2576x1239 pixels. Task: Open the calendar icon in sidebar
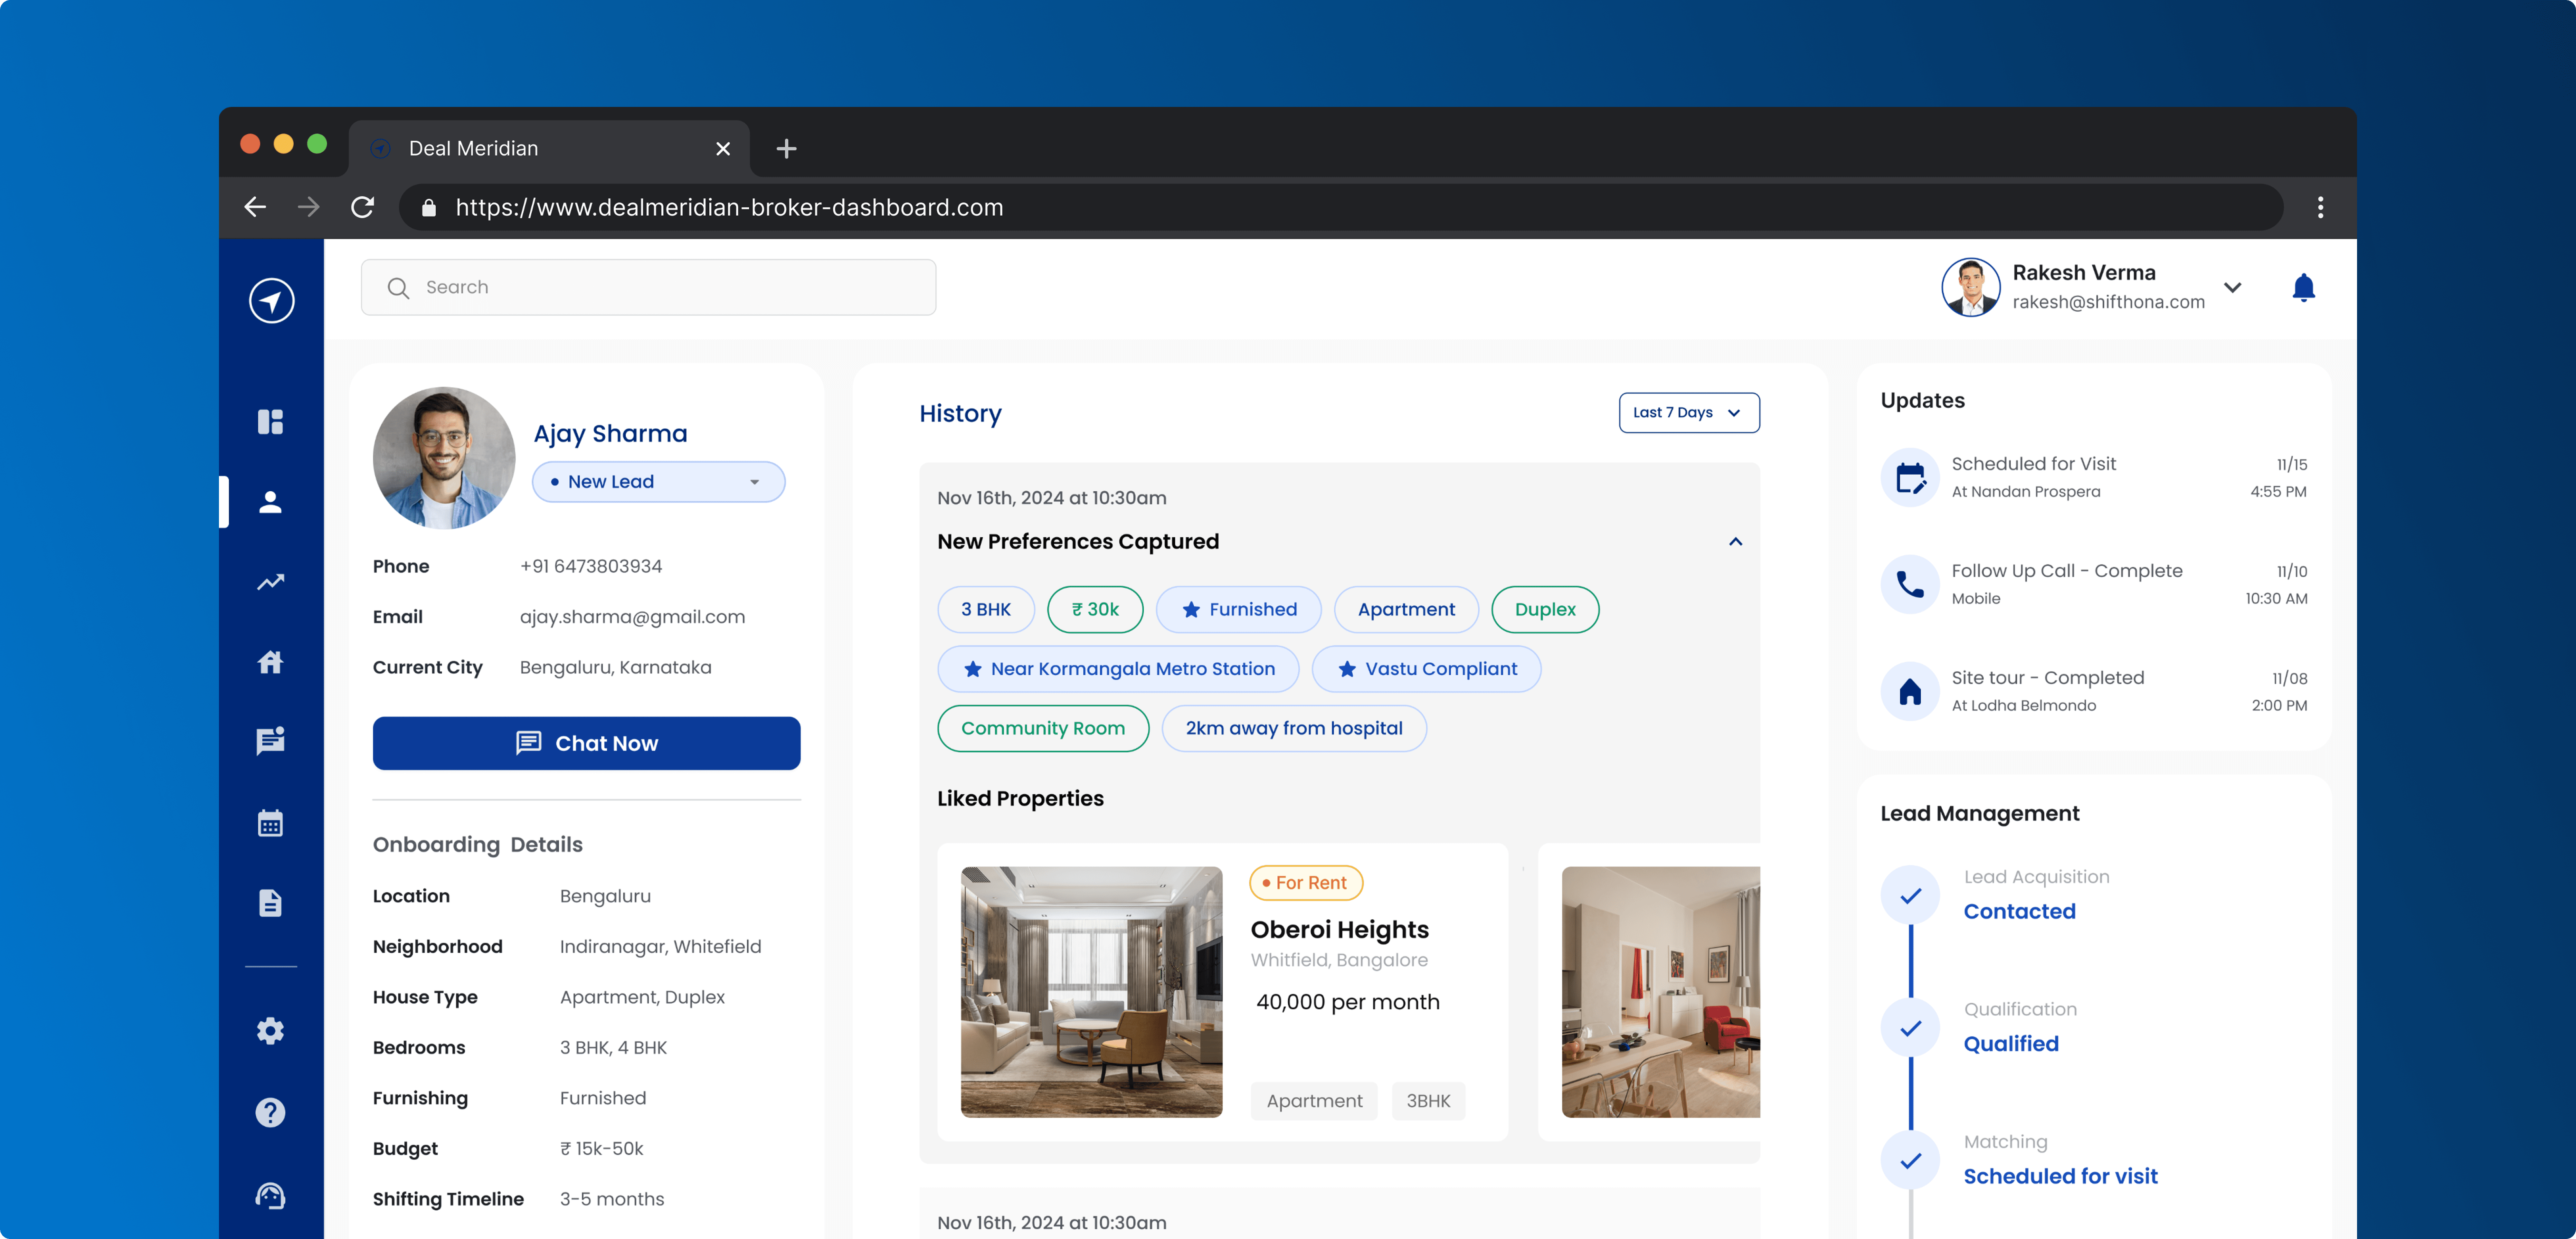pyautogui.click(x=270, y=823)
